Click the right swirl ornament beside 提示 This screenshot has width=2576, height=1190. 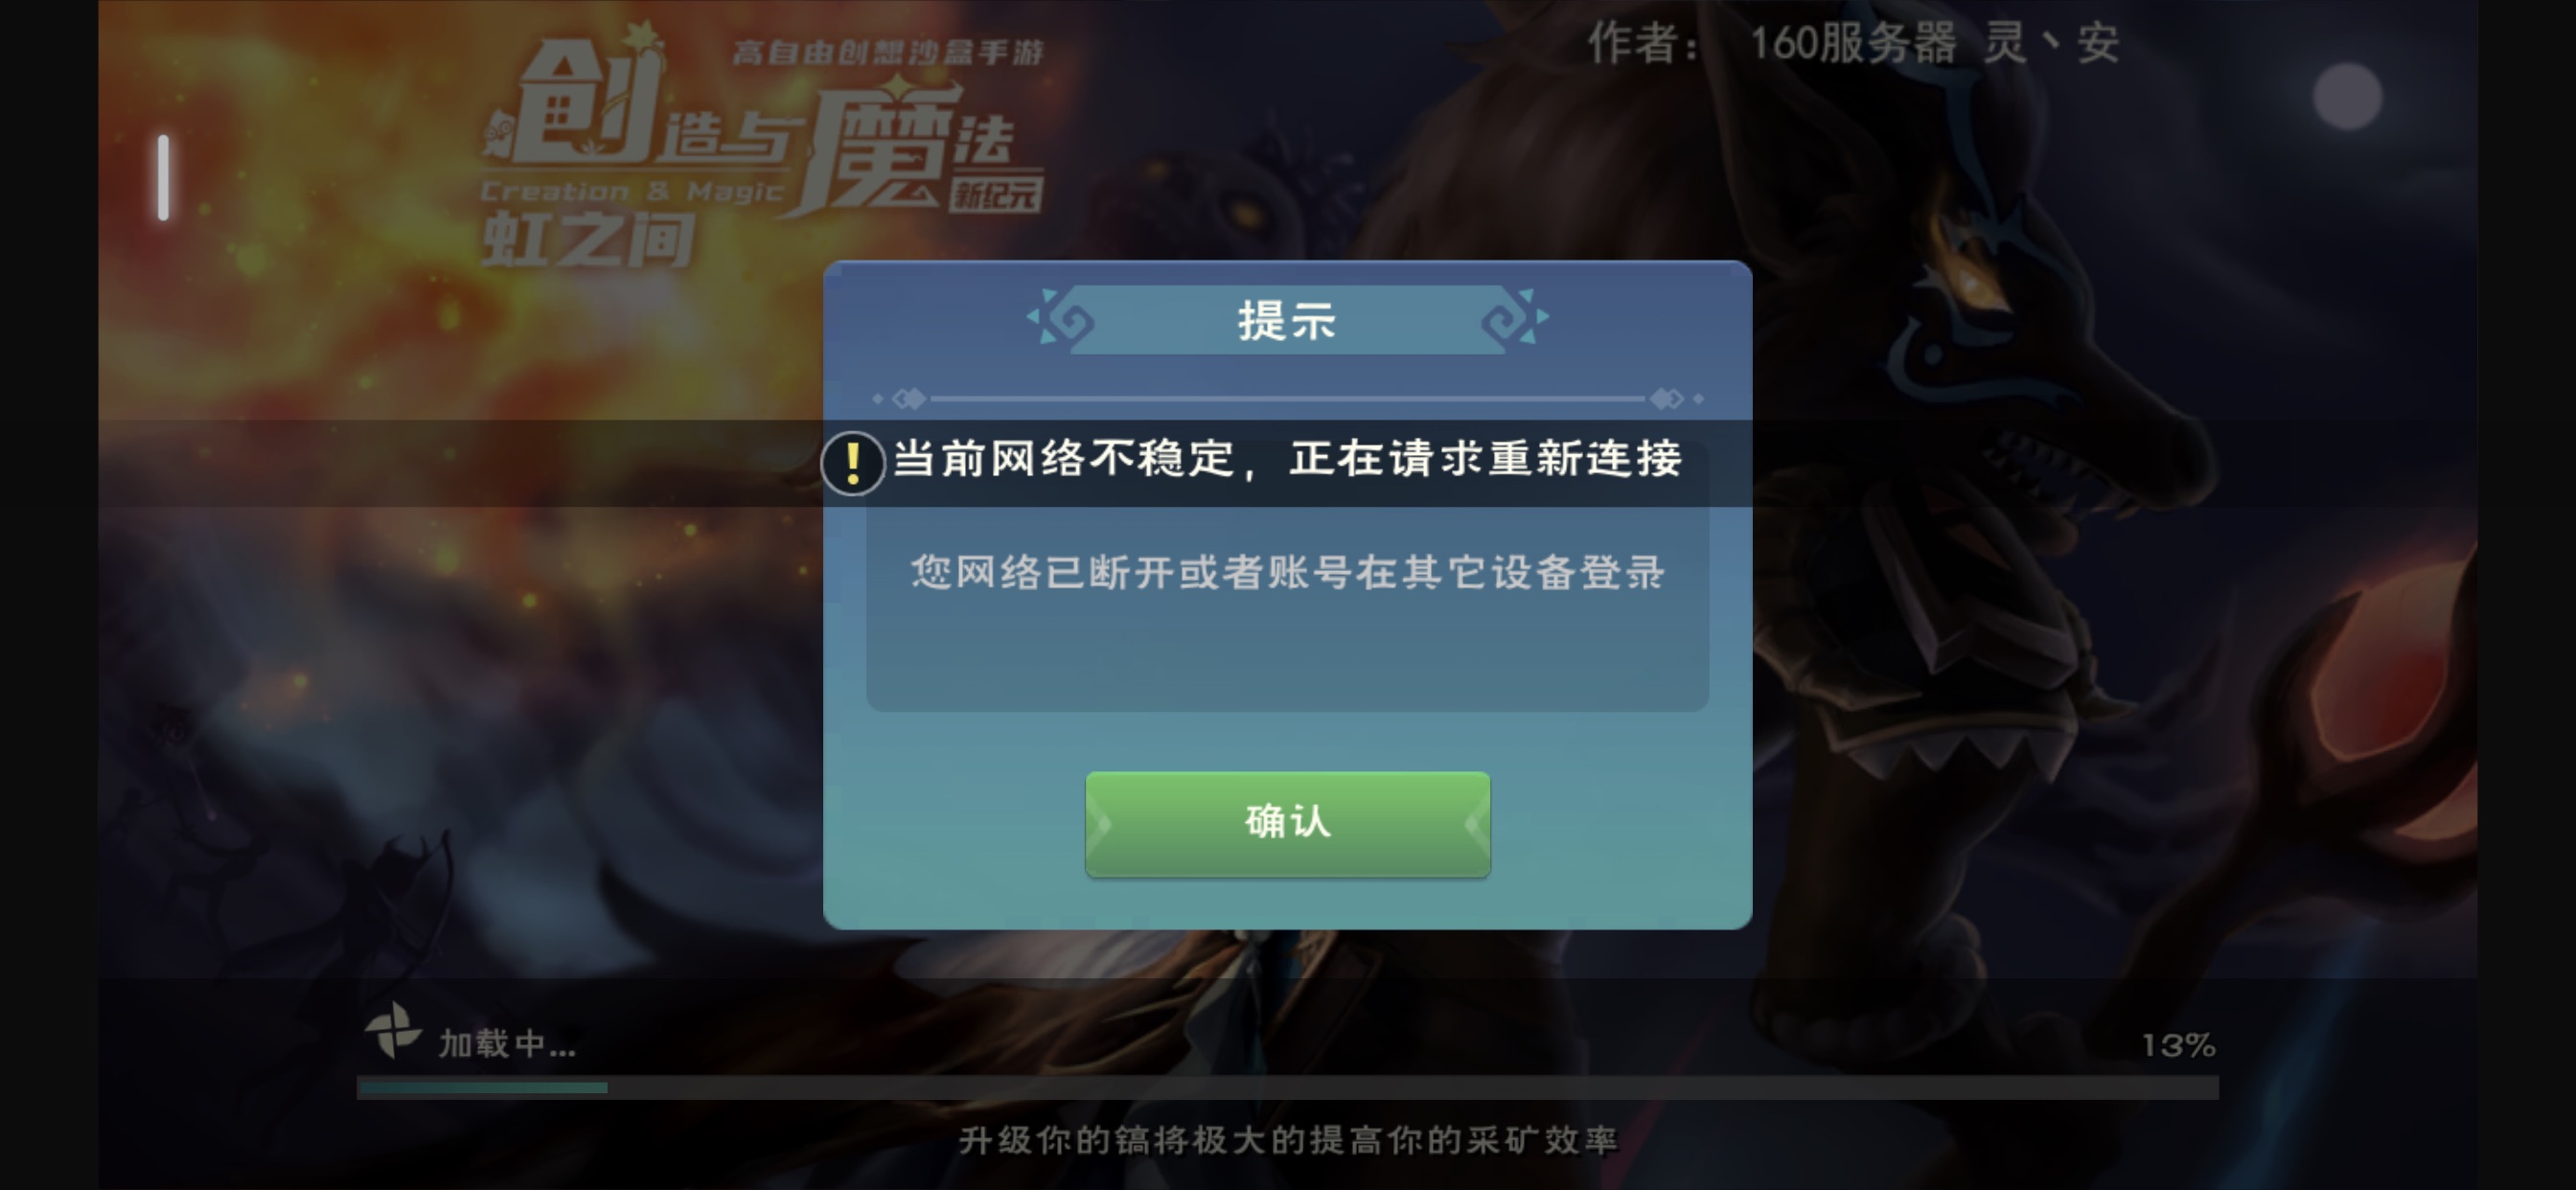click(x=1514, y=318)
